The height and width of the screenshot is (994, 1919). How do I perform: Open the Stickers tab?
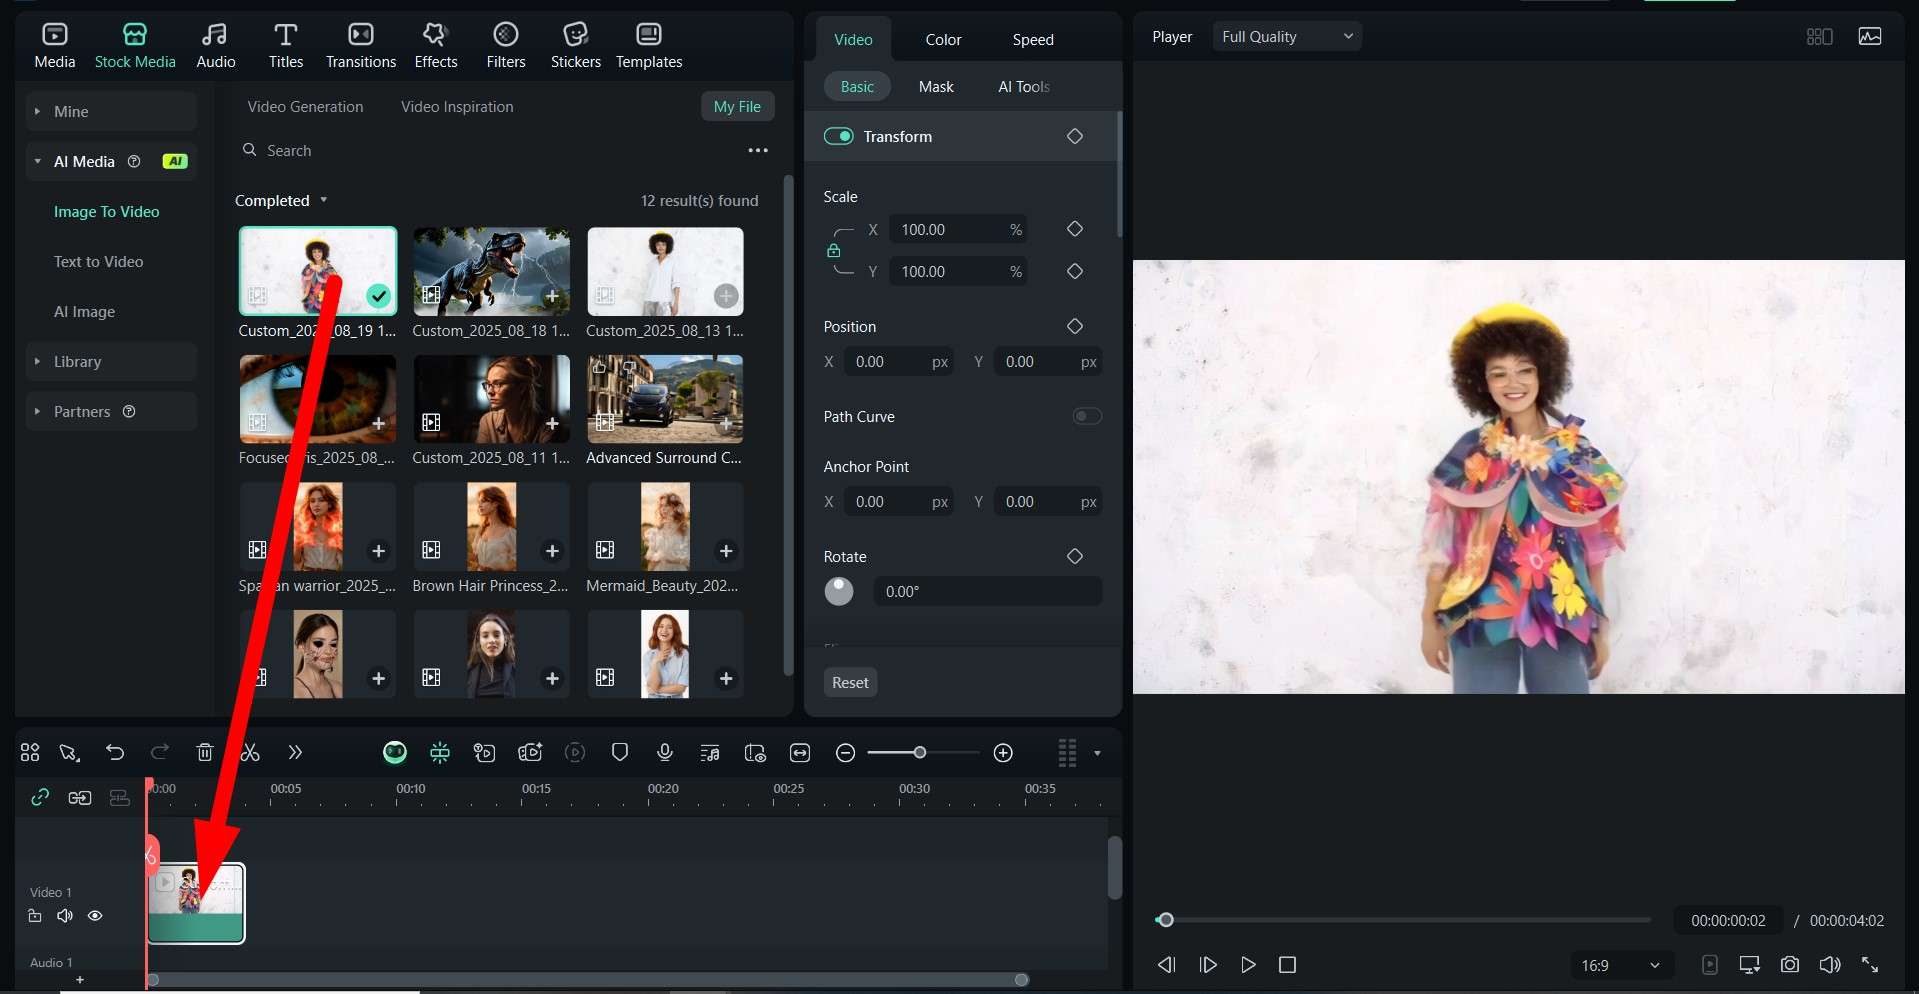(576, 46)
